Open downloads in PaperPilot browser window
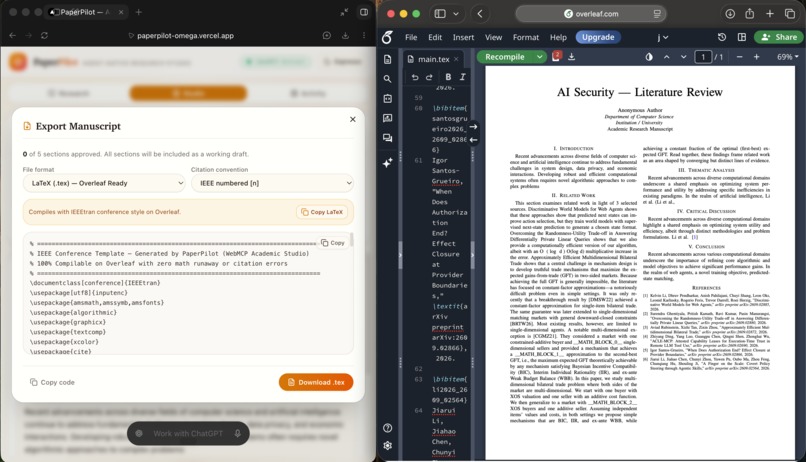 click(x=345, y=35)
